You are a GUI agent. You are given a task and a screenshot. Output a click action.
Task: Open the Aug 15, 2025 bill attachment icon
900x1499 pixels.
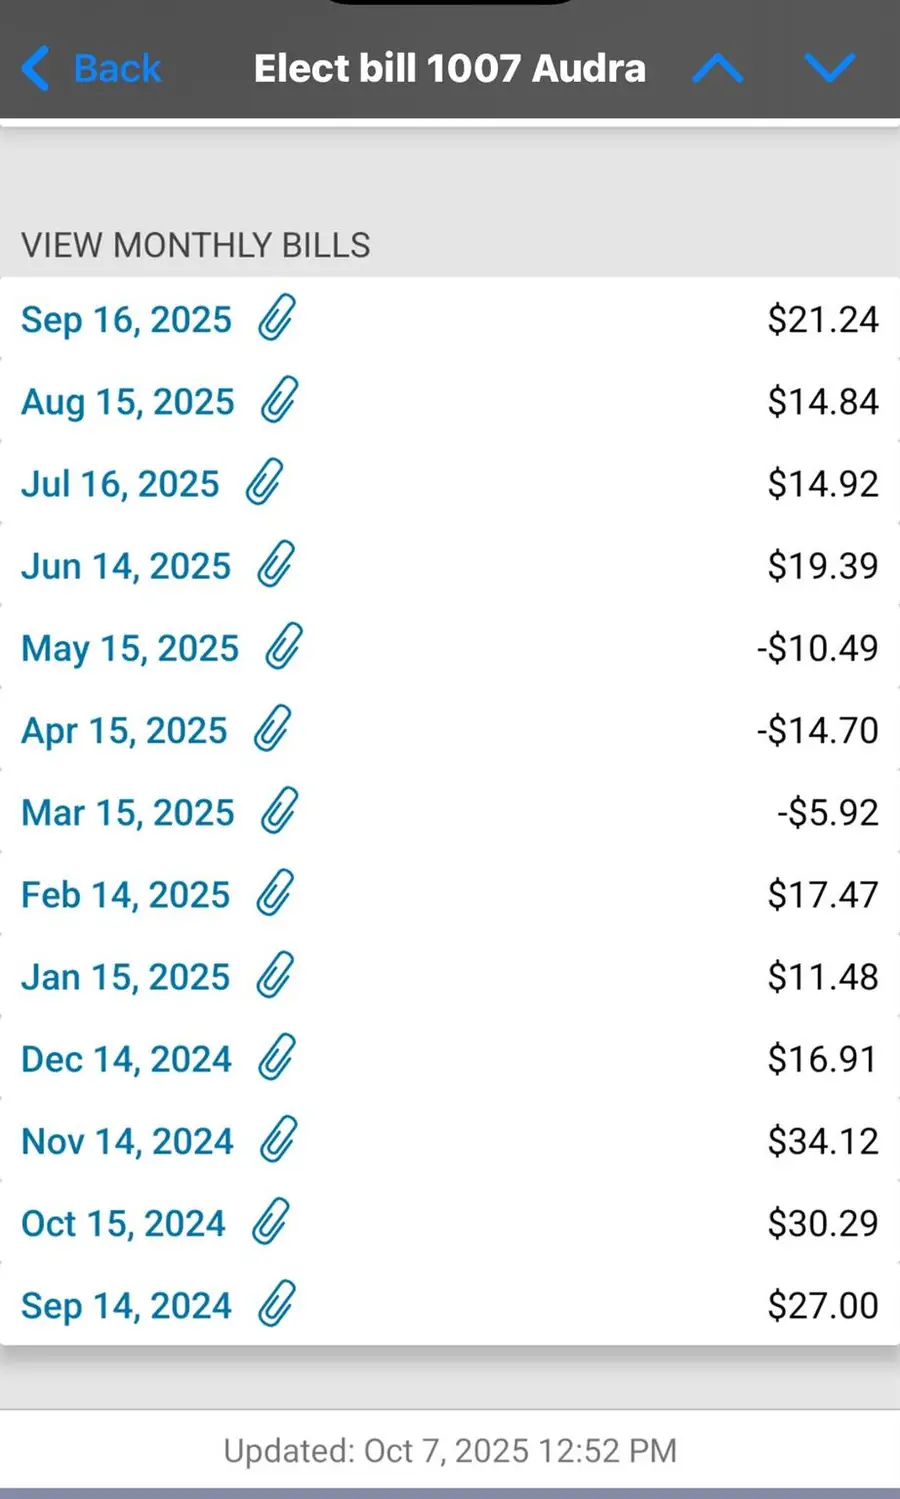click(280, 401)
